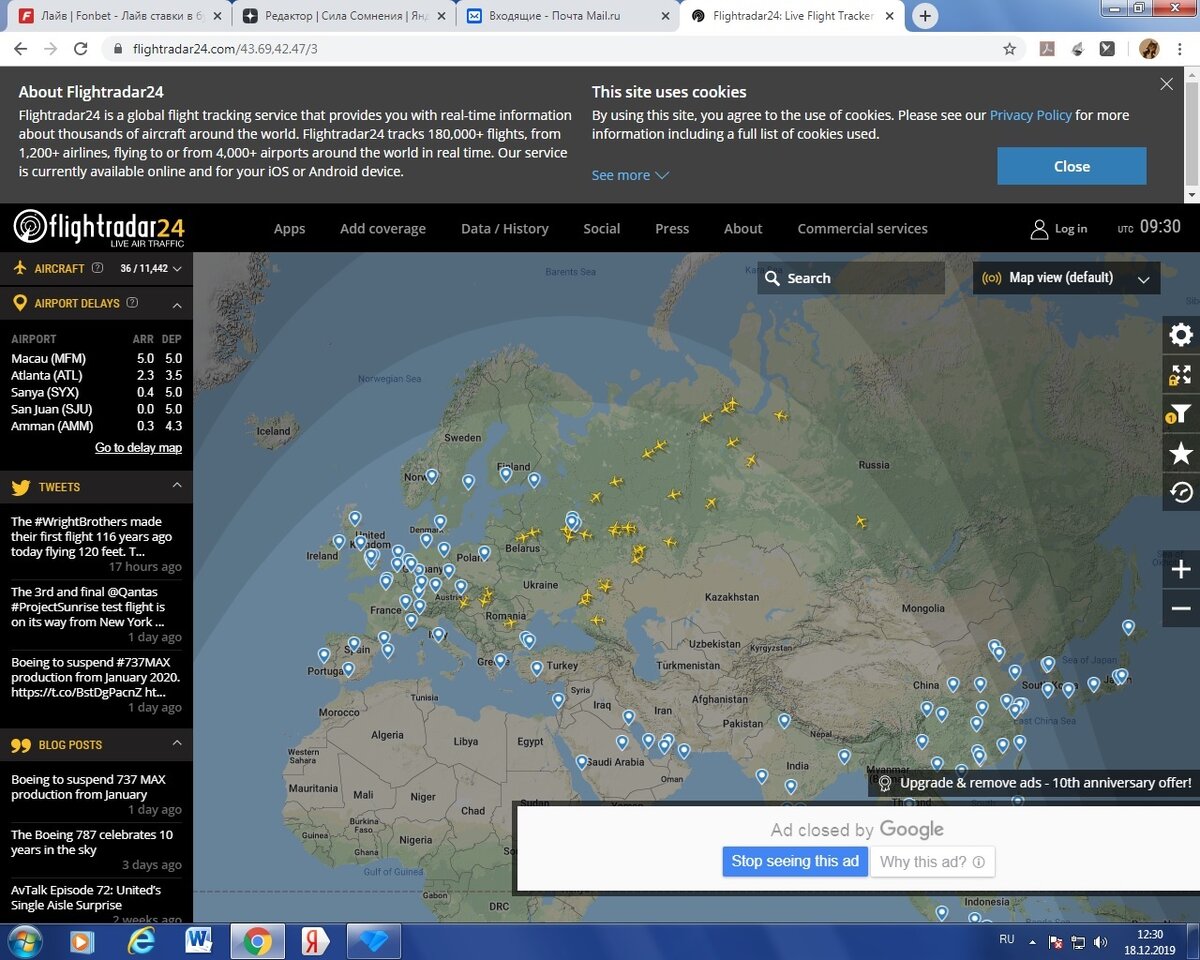
Task: Open the Map view (default) dropdown
Action: pos(1066,278)
